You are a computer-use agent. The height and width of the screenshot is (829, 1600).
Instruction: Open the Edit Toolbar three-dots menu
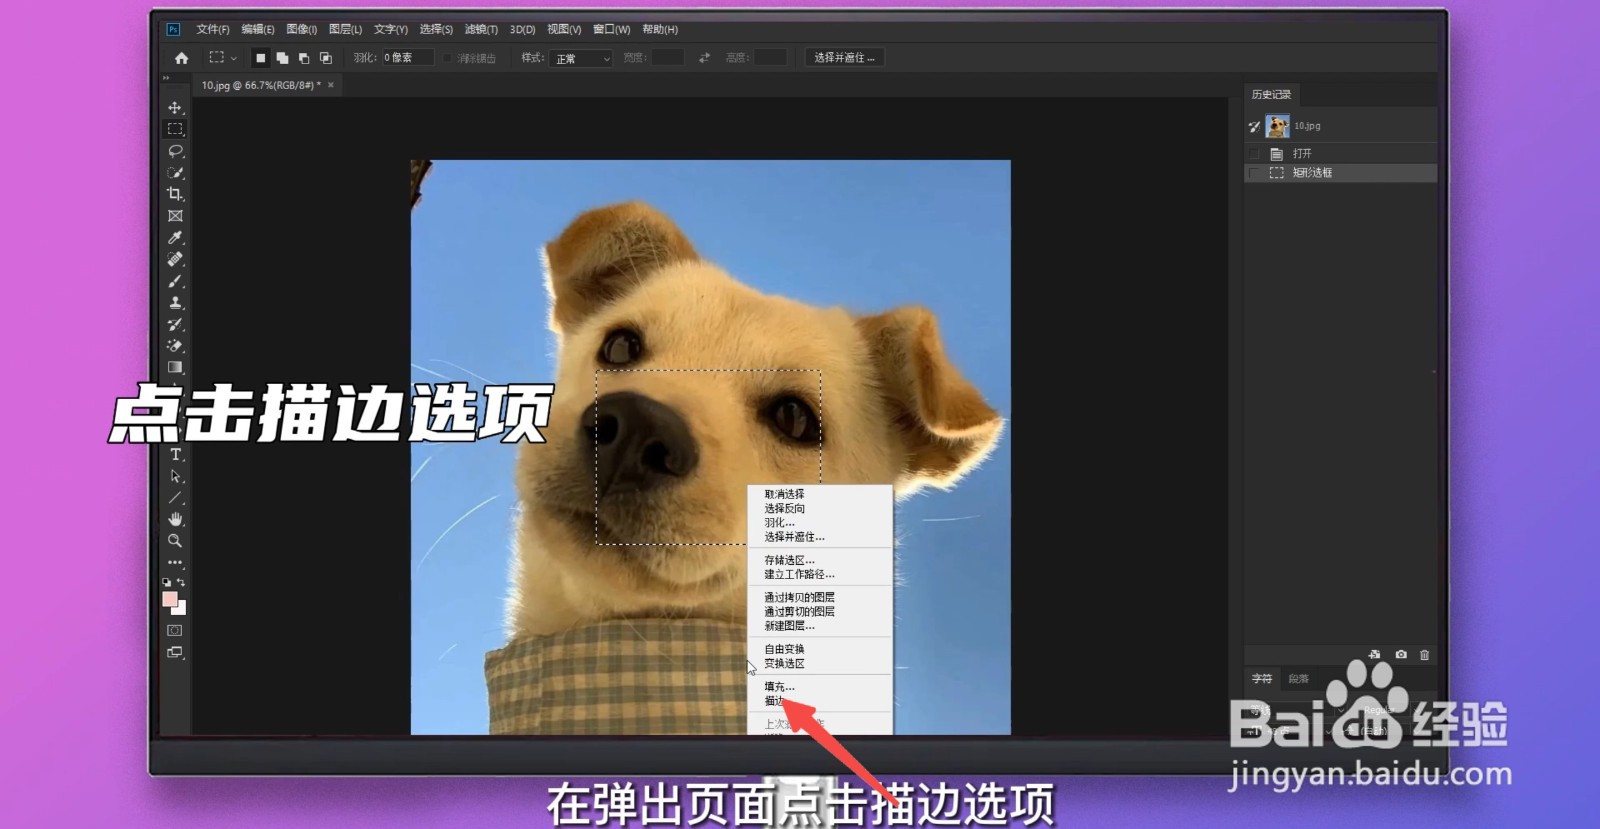tap(175, 563)
